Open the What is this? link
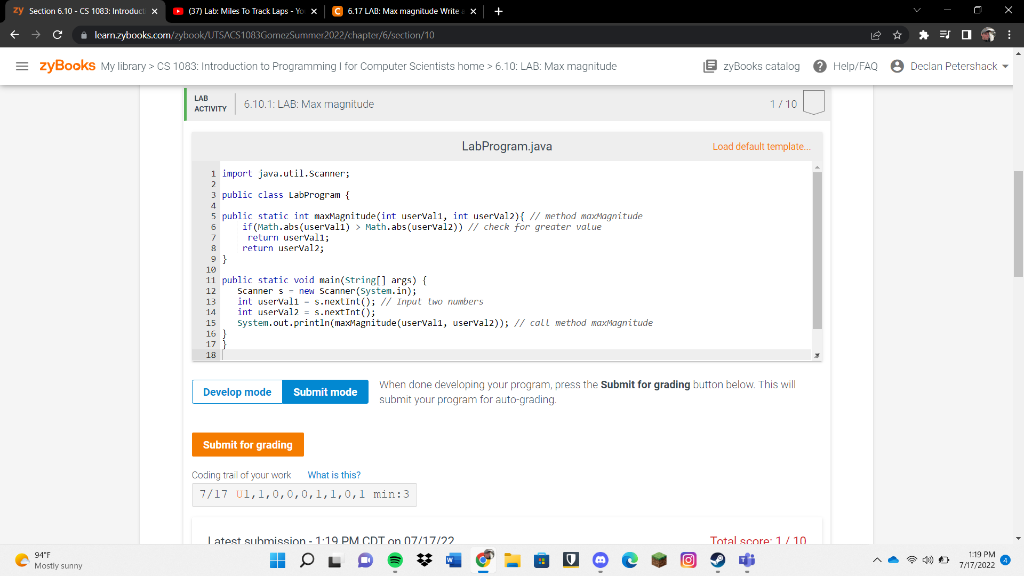The height and width of the screenshot is (576, 1024). [334, 475]
